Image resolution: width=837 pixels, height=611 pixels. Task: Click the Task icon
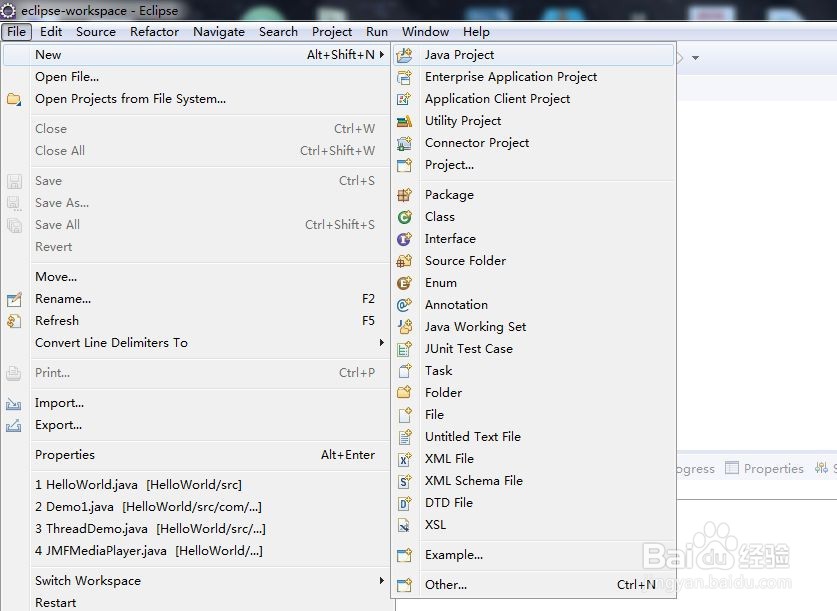tap(405, 371)
